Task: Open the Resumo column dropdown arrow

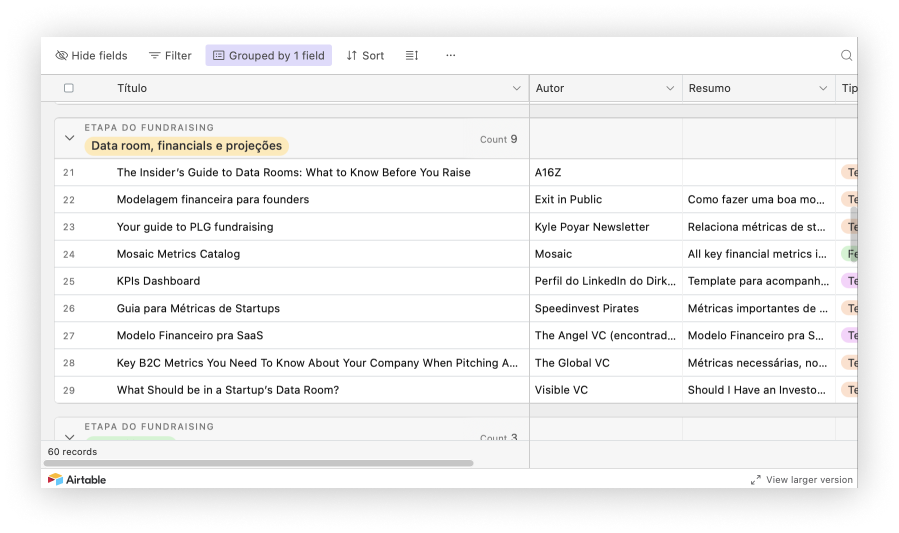Action: point(823,88)
